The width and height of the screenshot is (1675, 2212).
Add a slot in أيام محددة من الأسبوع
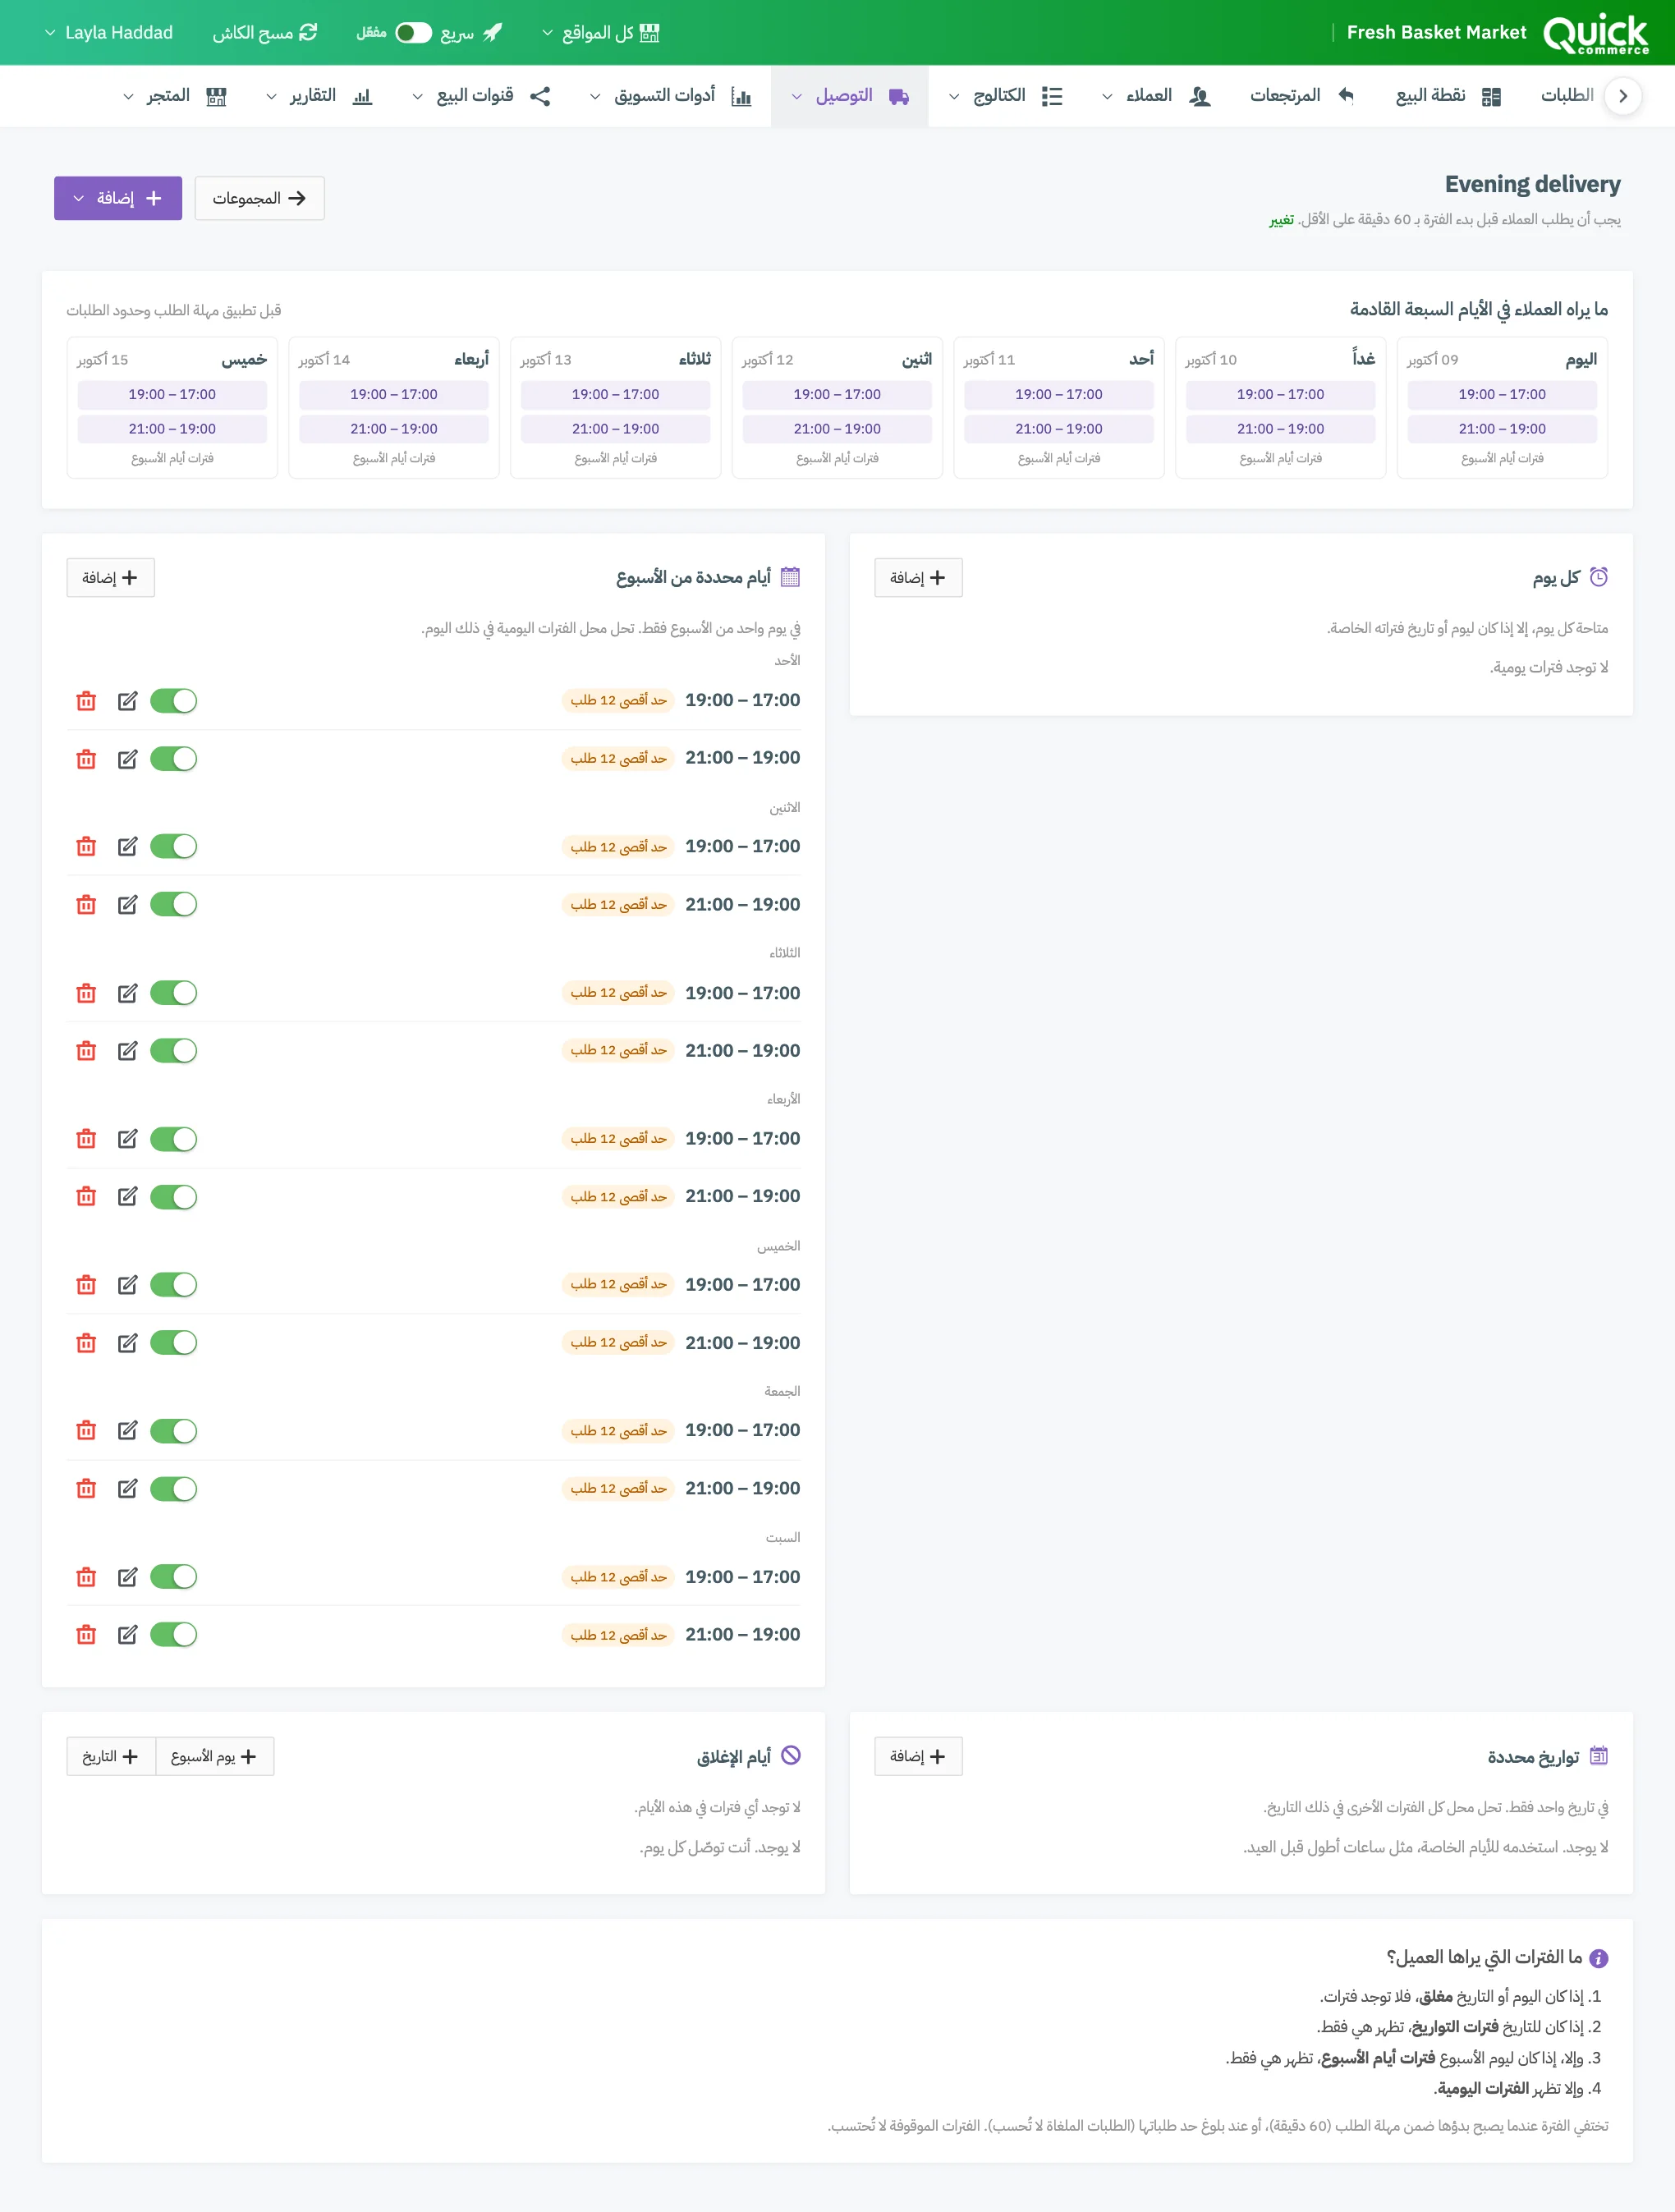click(x=110, y=578)
